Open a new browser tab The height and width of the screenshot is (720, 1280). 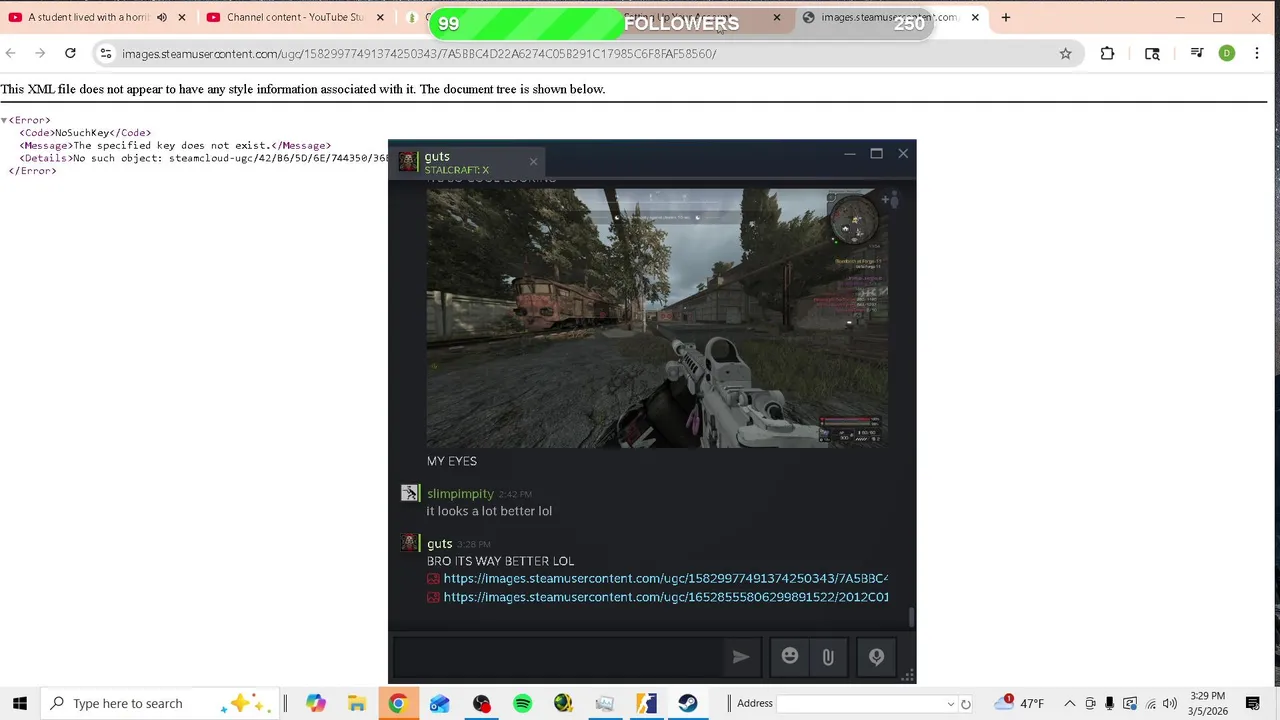(1006, 17)
